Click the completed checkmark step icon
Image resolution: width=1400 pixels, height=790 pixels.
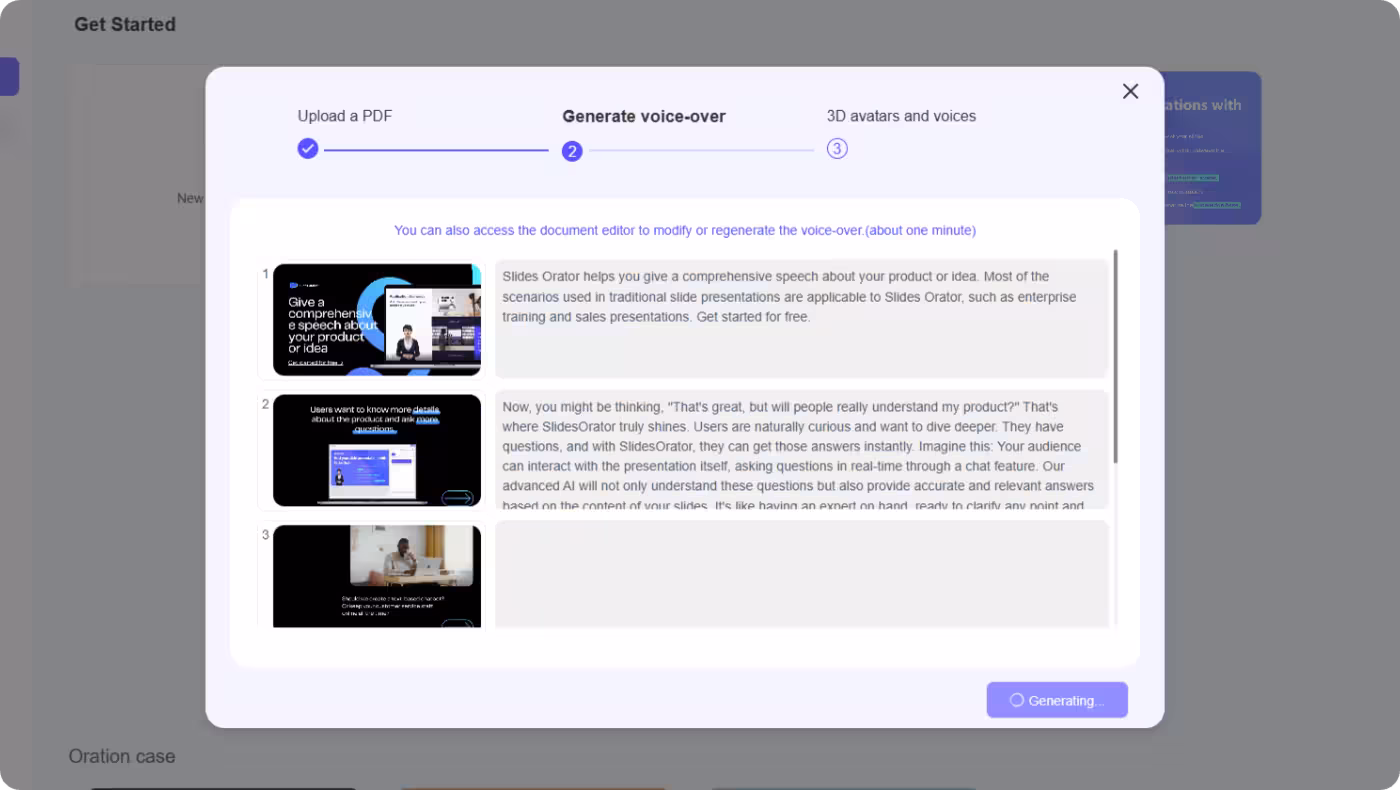tap(308, 148)
